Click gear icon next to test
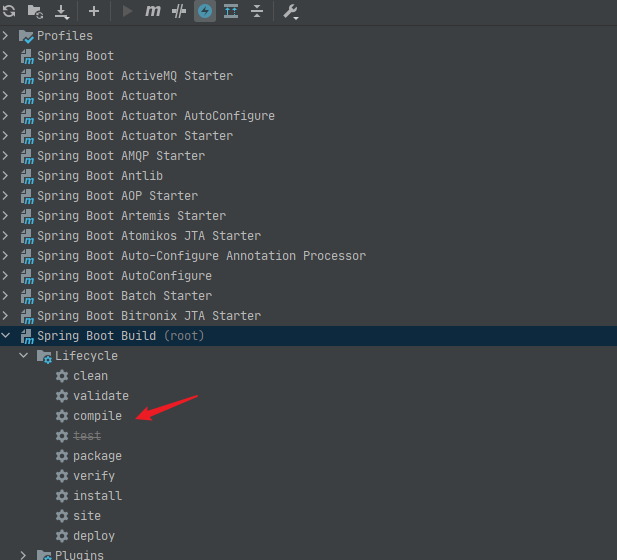617x560 pixels. pyautogui.click(x=62, y=436)
